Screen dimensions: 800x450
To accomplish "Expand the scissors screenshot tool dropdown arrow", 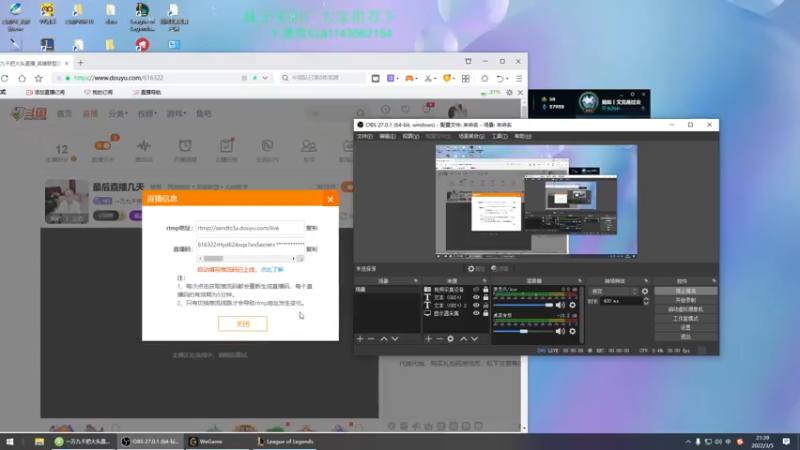I will coord(435,79).
